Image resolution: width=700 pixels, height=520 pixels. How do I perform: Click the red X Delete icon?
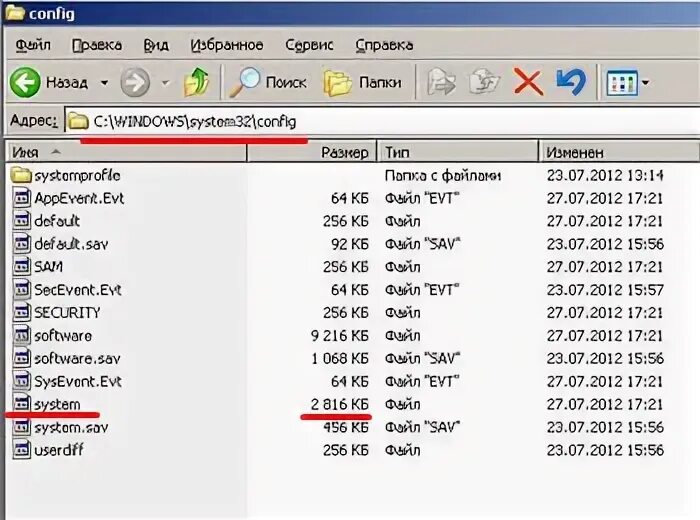(x=528, y=82)
